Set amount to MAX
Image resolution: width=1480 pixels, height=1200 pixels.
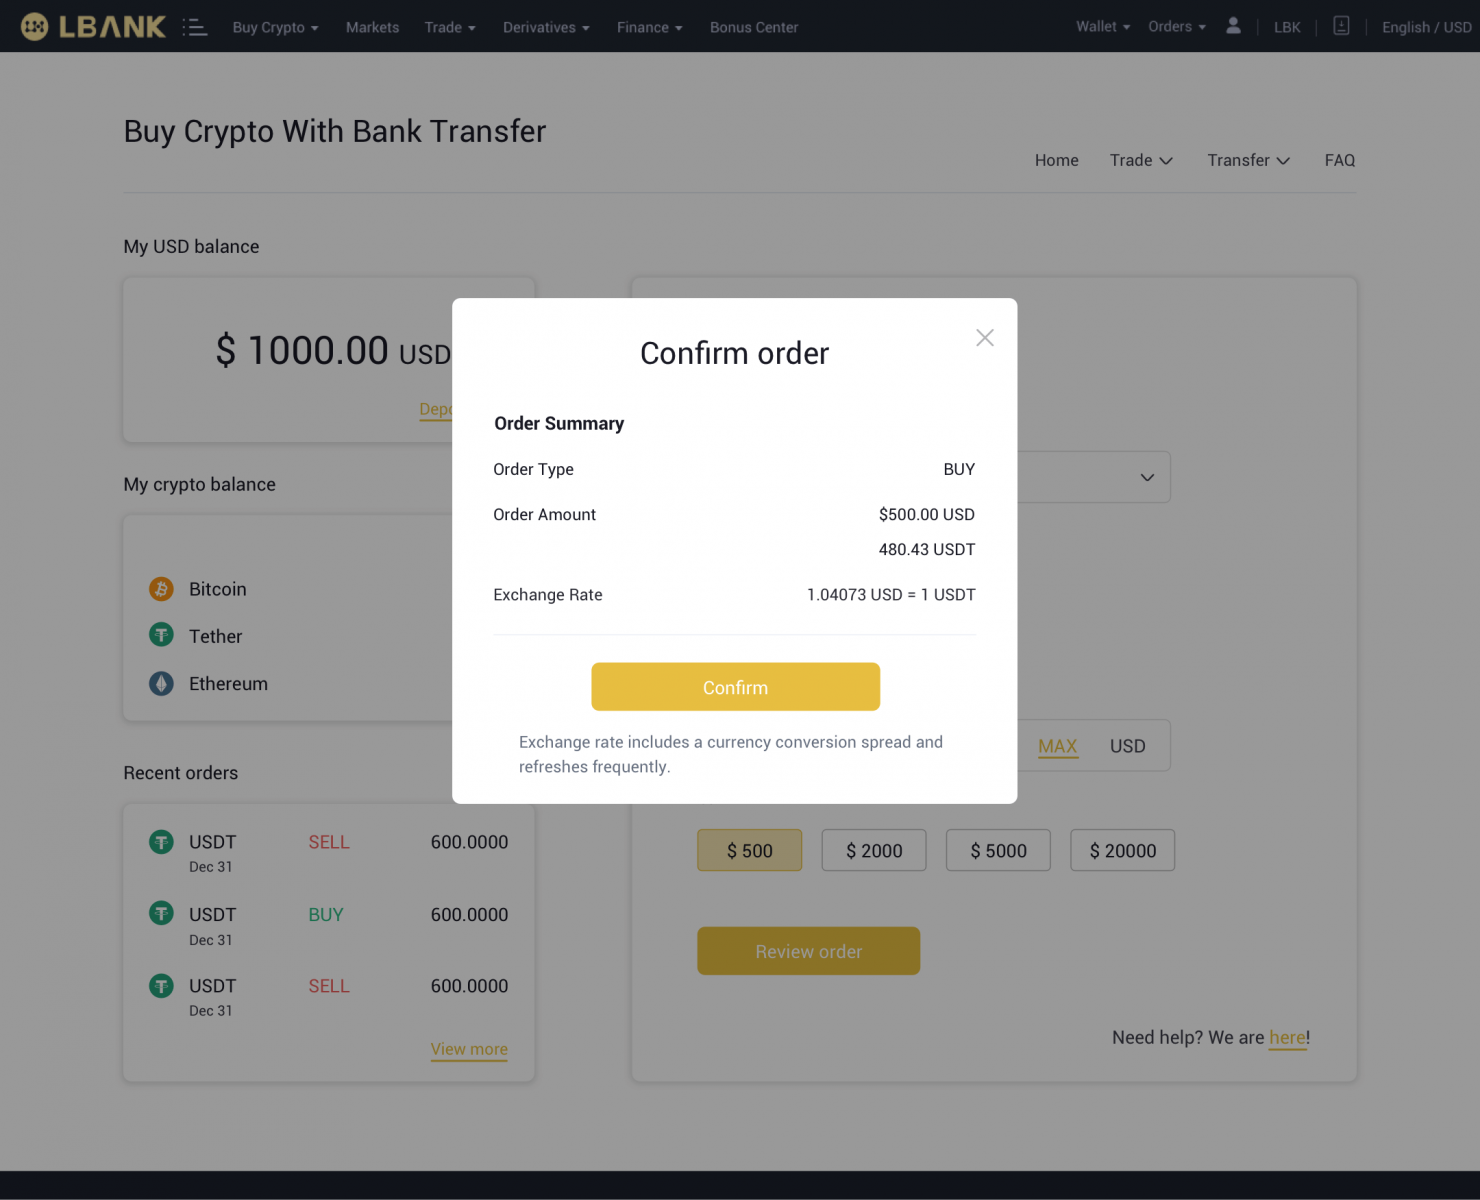[1057, 745]
